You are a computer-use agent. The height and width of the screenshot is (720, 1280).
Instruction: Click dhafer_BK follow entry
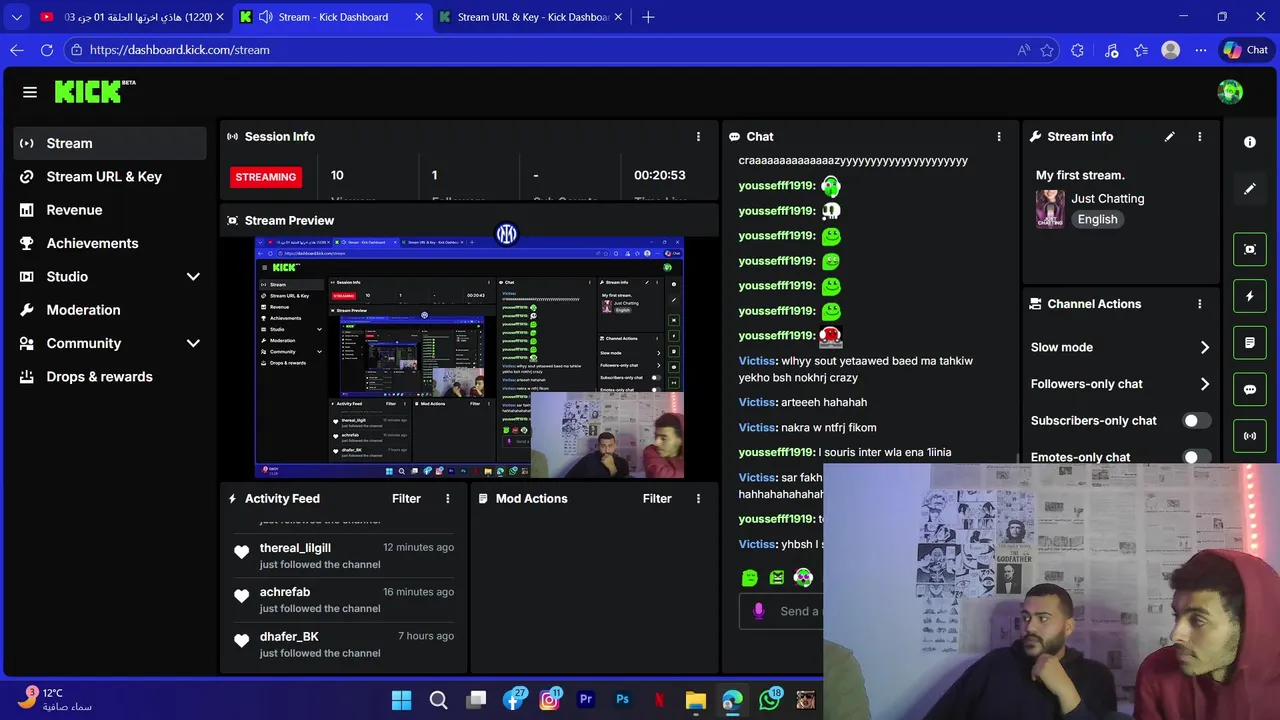click(344, 644)
